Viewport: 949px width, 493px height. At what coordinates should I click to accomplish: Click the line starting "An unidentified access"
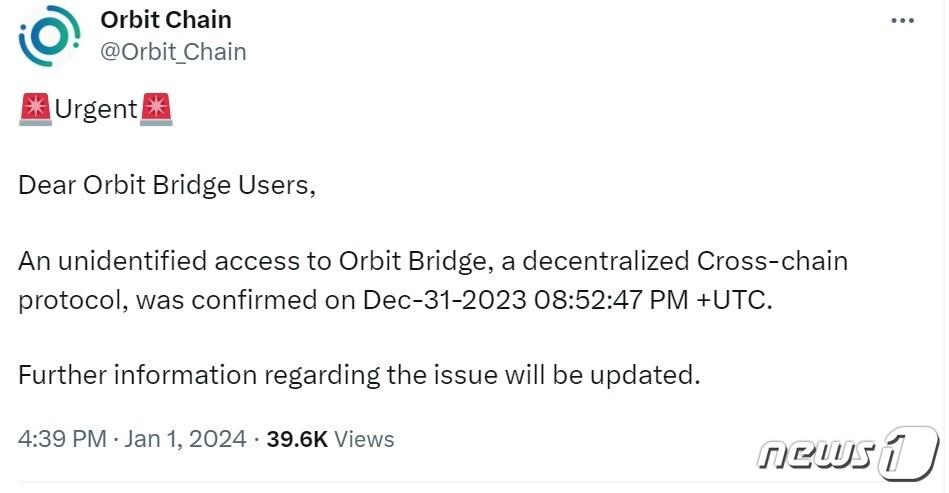click(433, 262)
